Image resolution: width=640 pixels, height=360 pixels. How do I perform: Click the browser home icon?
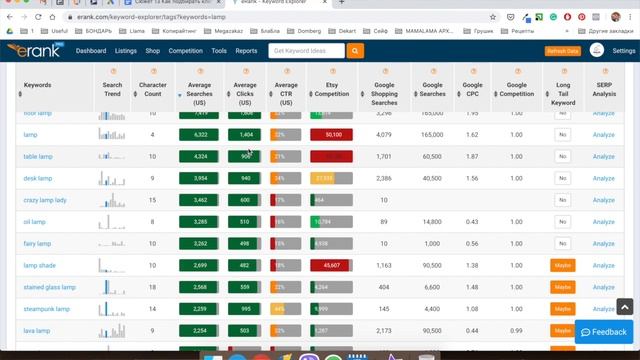[52, 17]
